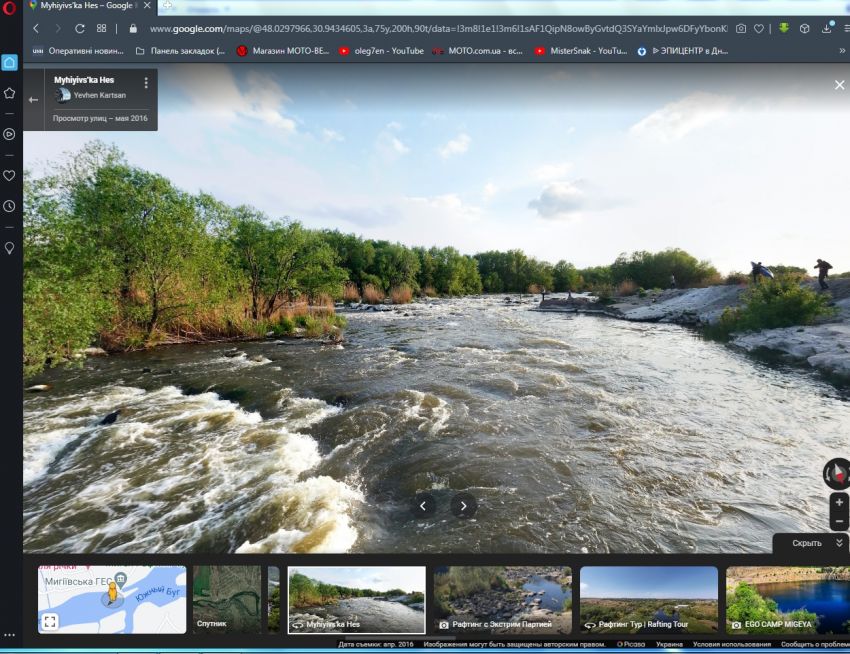Click 'Дата съемки: апр. 2016' footer text

pos(376,644)
